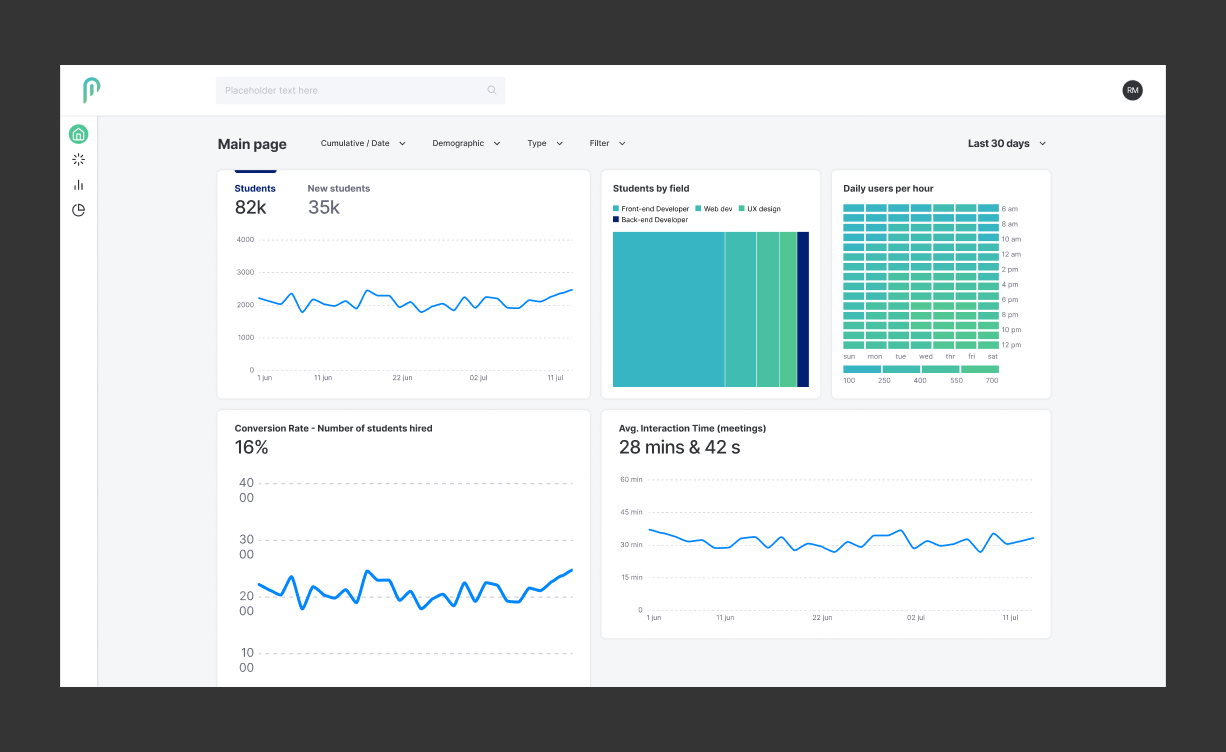Open the Demographic dropdown
Viewport: 1226px width, 752px height.
tap(466, 144)
